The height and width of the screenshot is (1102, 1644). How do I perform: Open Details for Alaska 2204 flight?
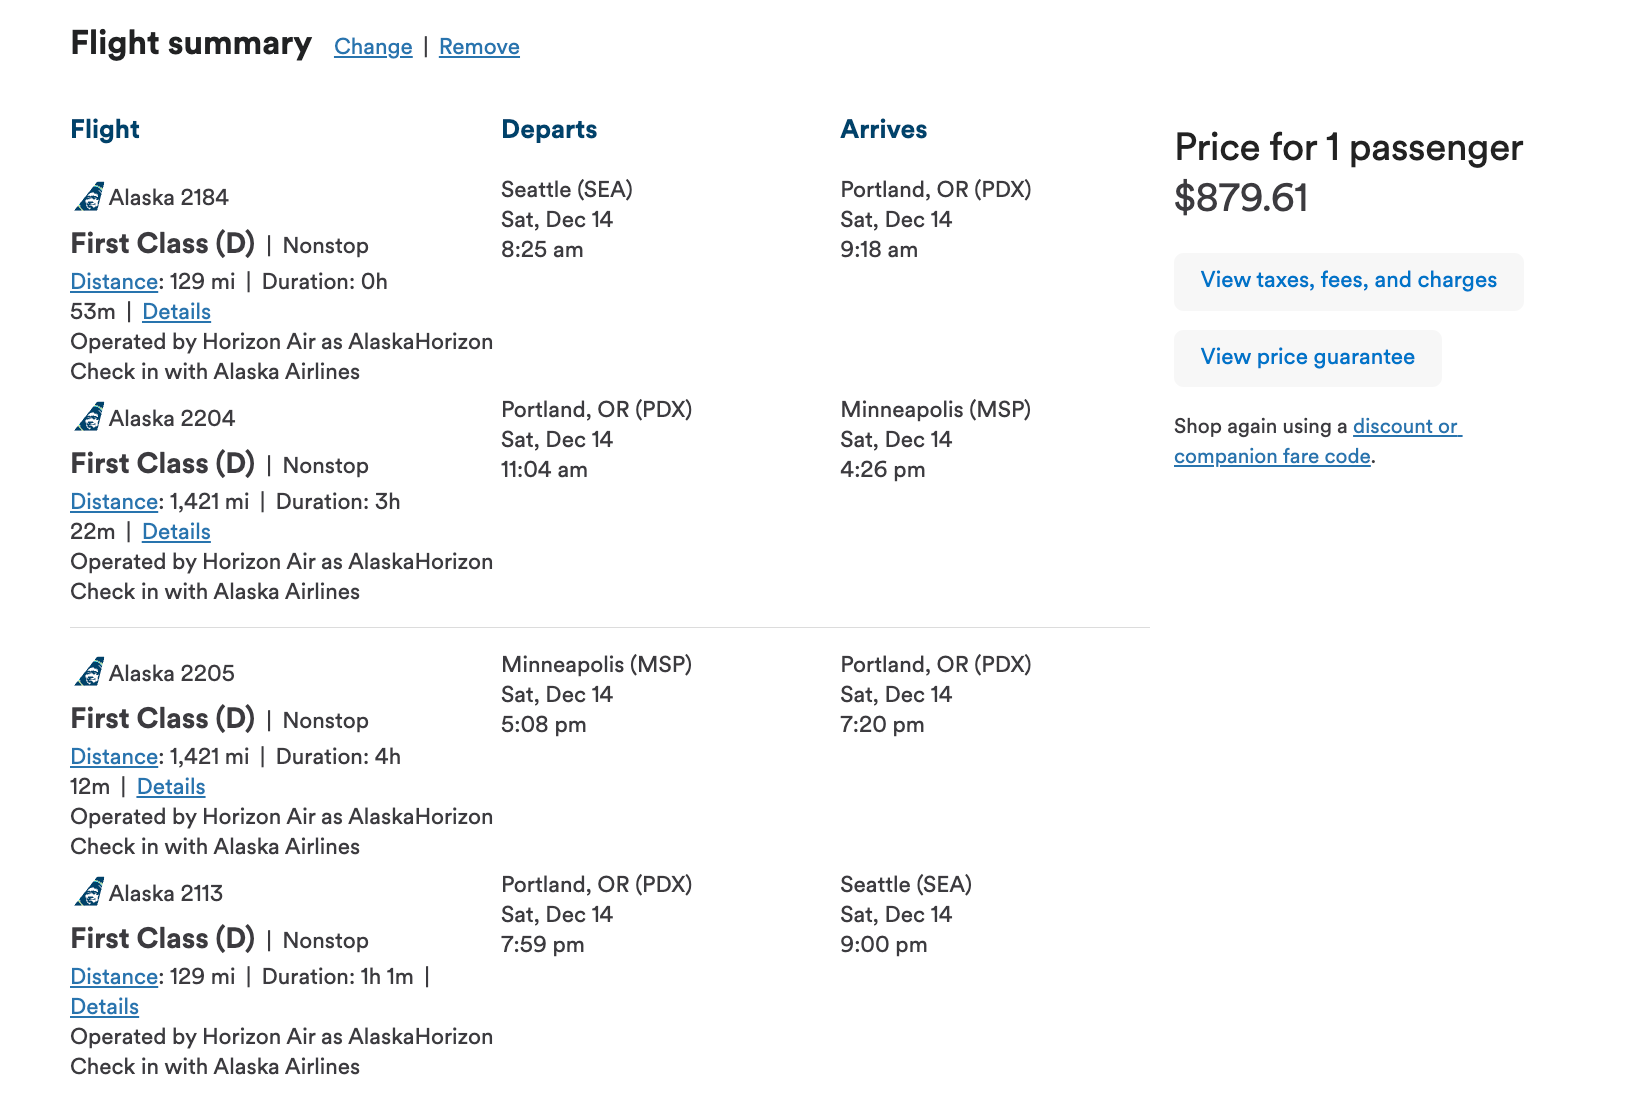click(176, 532)
